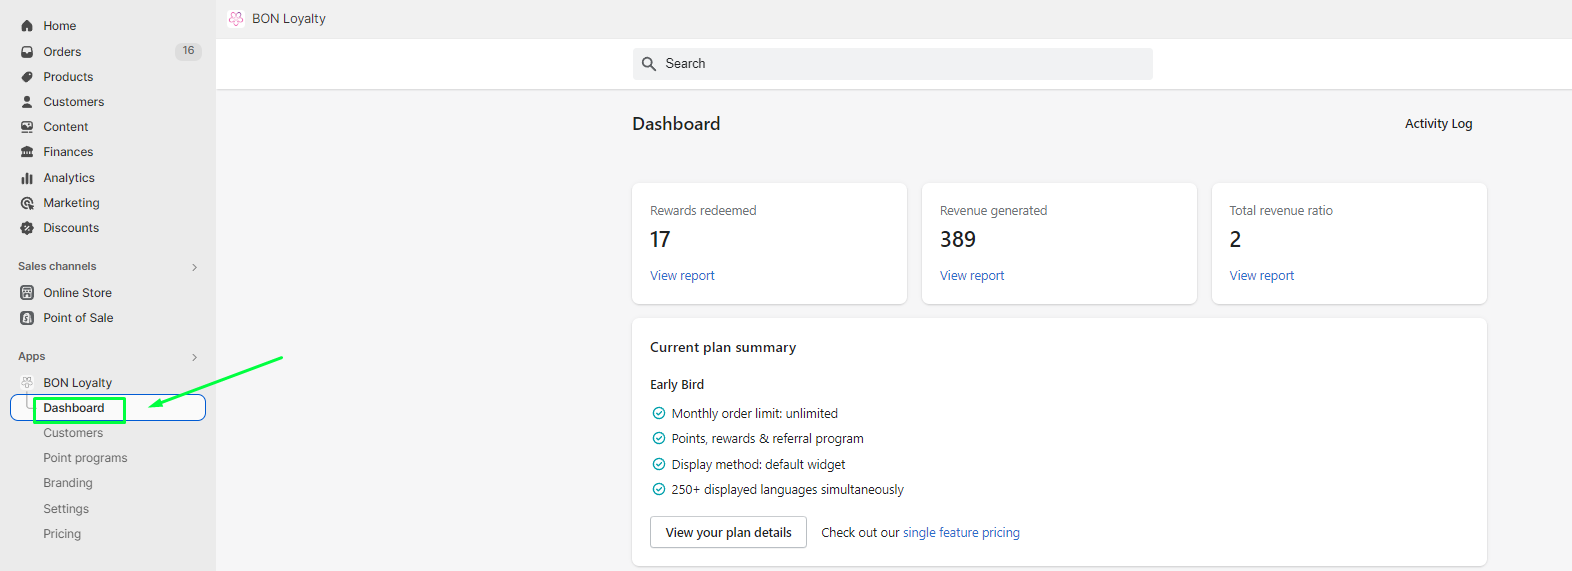1572x571 pixels.
Task: Open Analytics bar chart icon
Action: tap(27, 178)
